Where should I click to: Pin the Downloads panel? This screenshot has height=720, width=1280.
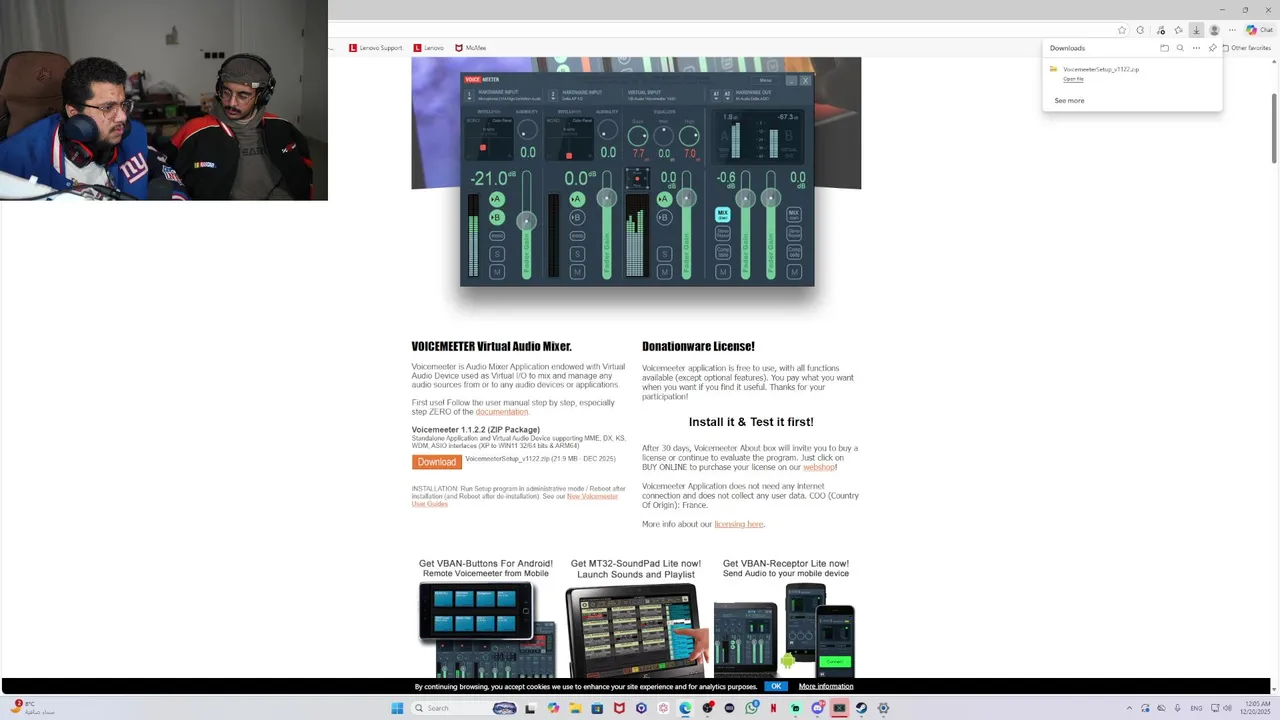1213,48
